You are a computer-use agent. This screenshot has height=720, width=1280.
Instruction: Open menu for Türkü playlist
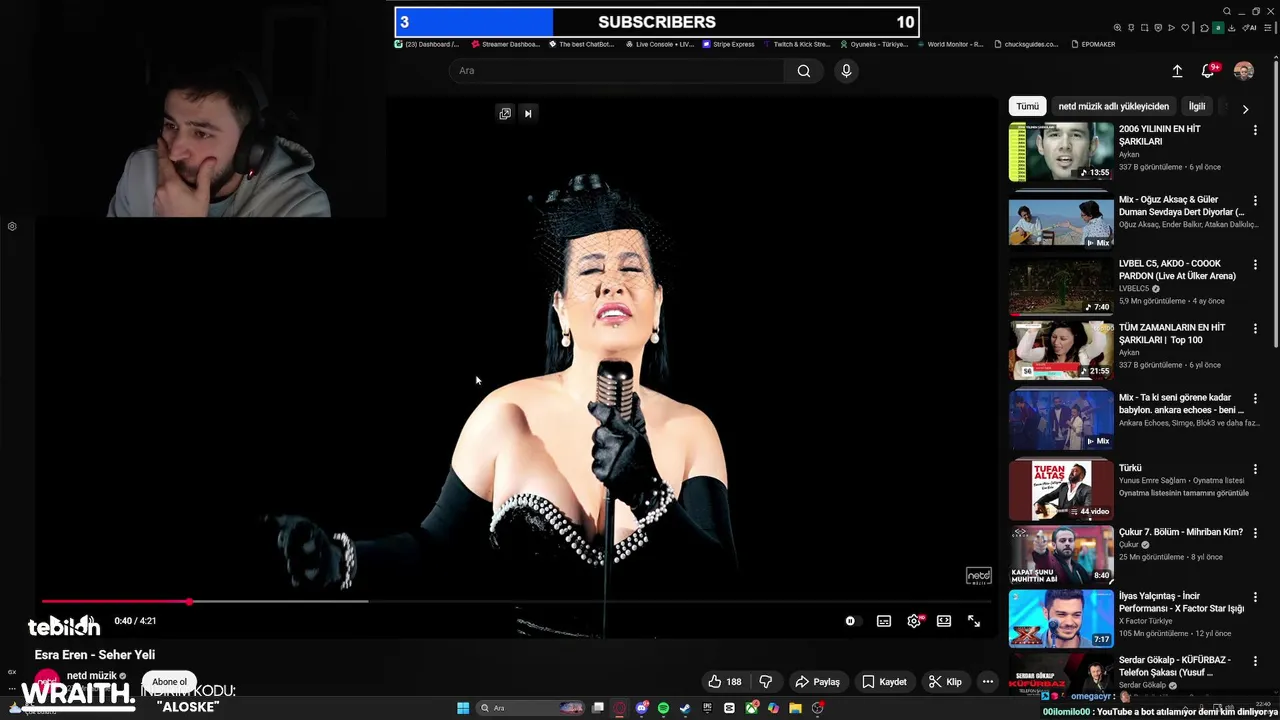(x=1255, y=469)
